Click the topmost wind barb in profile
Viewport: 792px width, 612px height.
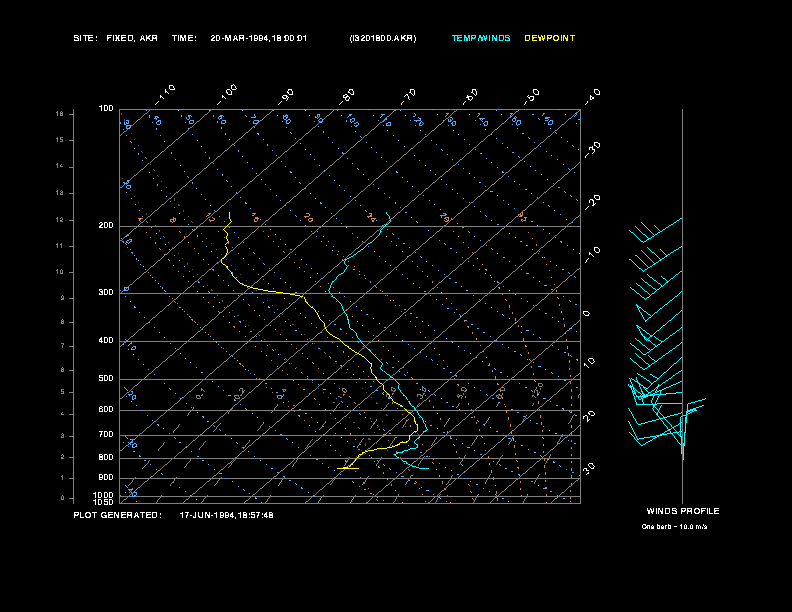tap(656, 230)
